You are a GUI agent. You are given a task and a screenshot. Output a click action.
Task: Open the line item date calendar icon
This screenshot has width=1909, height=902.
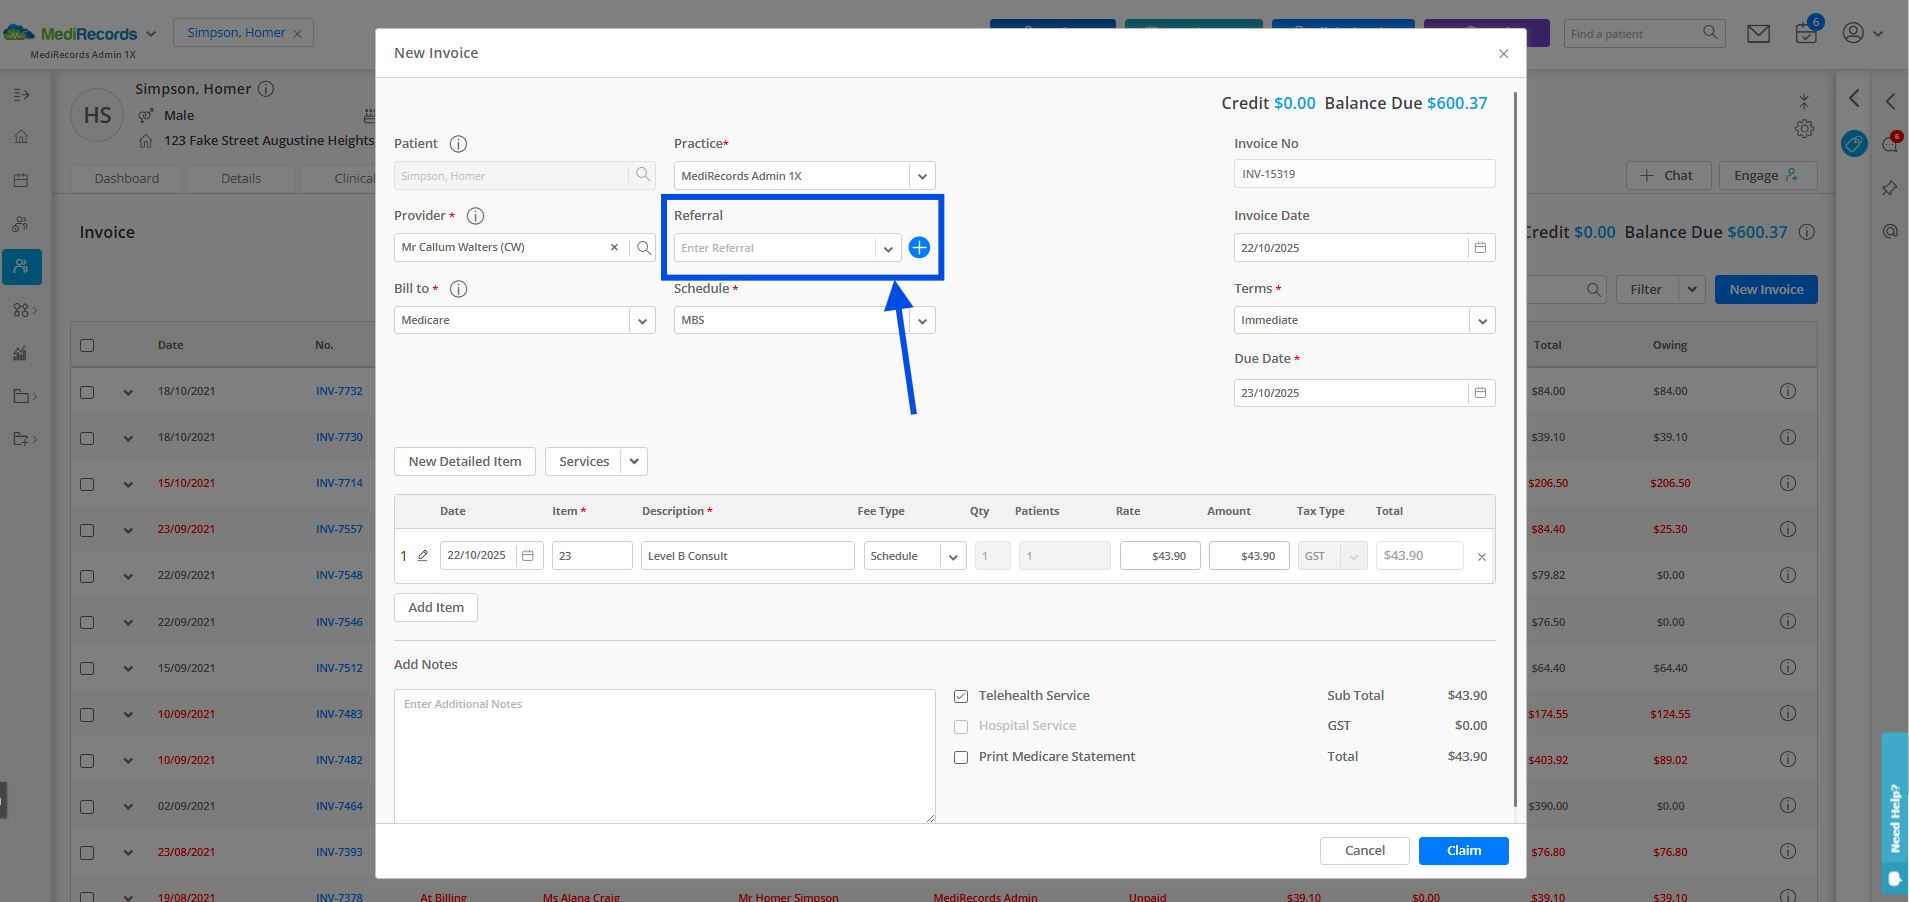click(x=528, y=556)
